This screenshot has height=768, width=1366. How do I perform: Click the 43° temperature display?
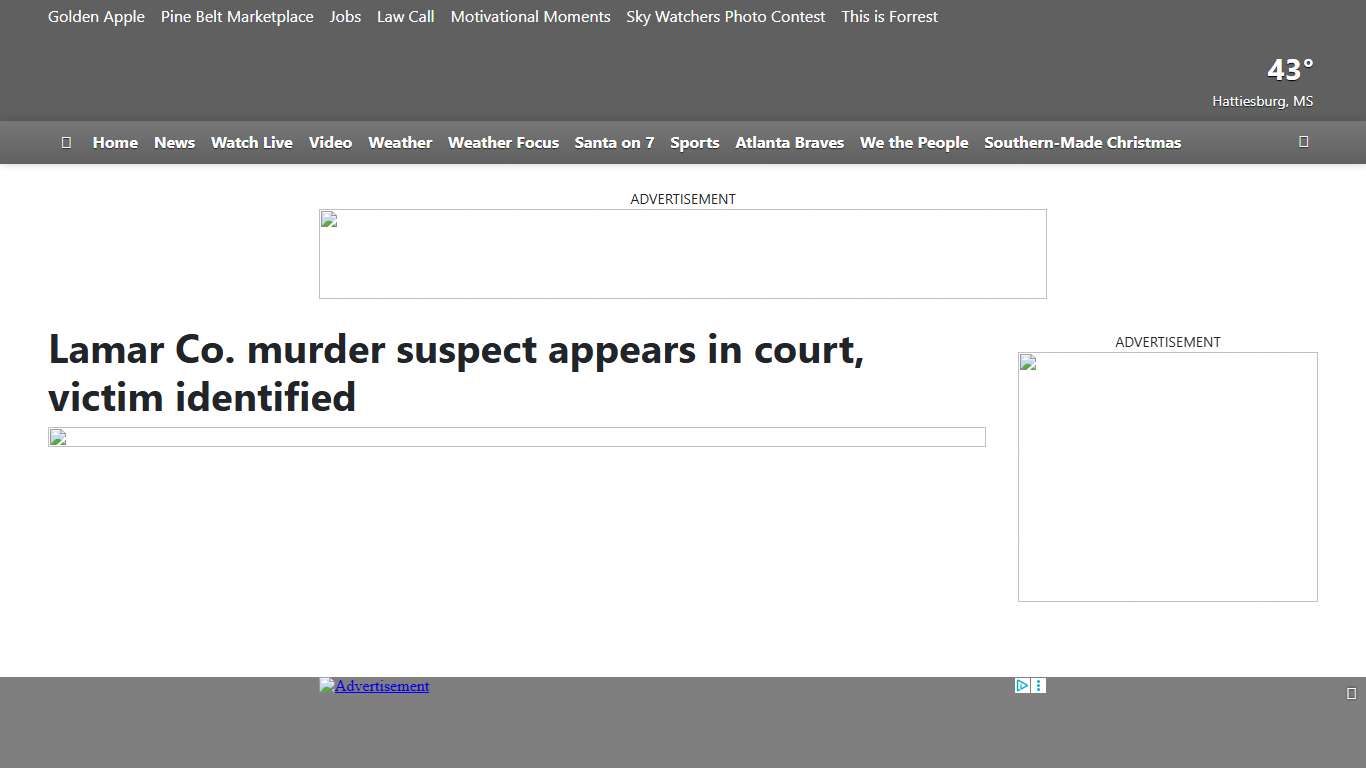coord(1289,70)
